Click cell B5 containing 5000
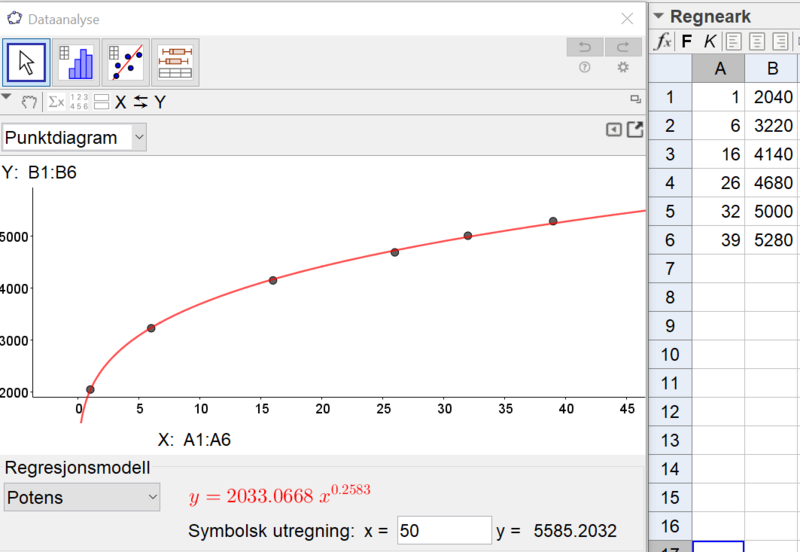 (771, 211)
